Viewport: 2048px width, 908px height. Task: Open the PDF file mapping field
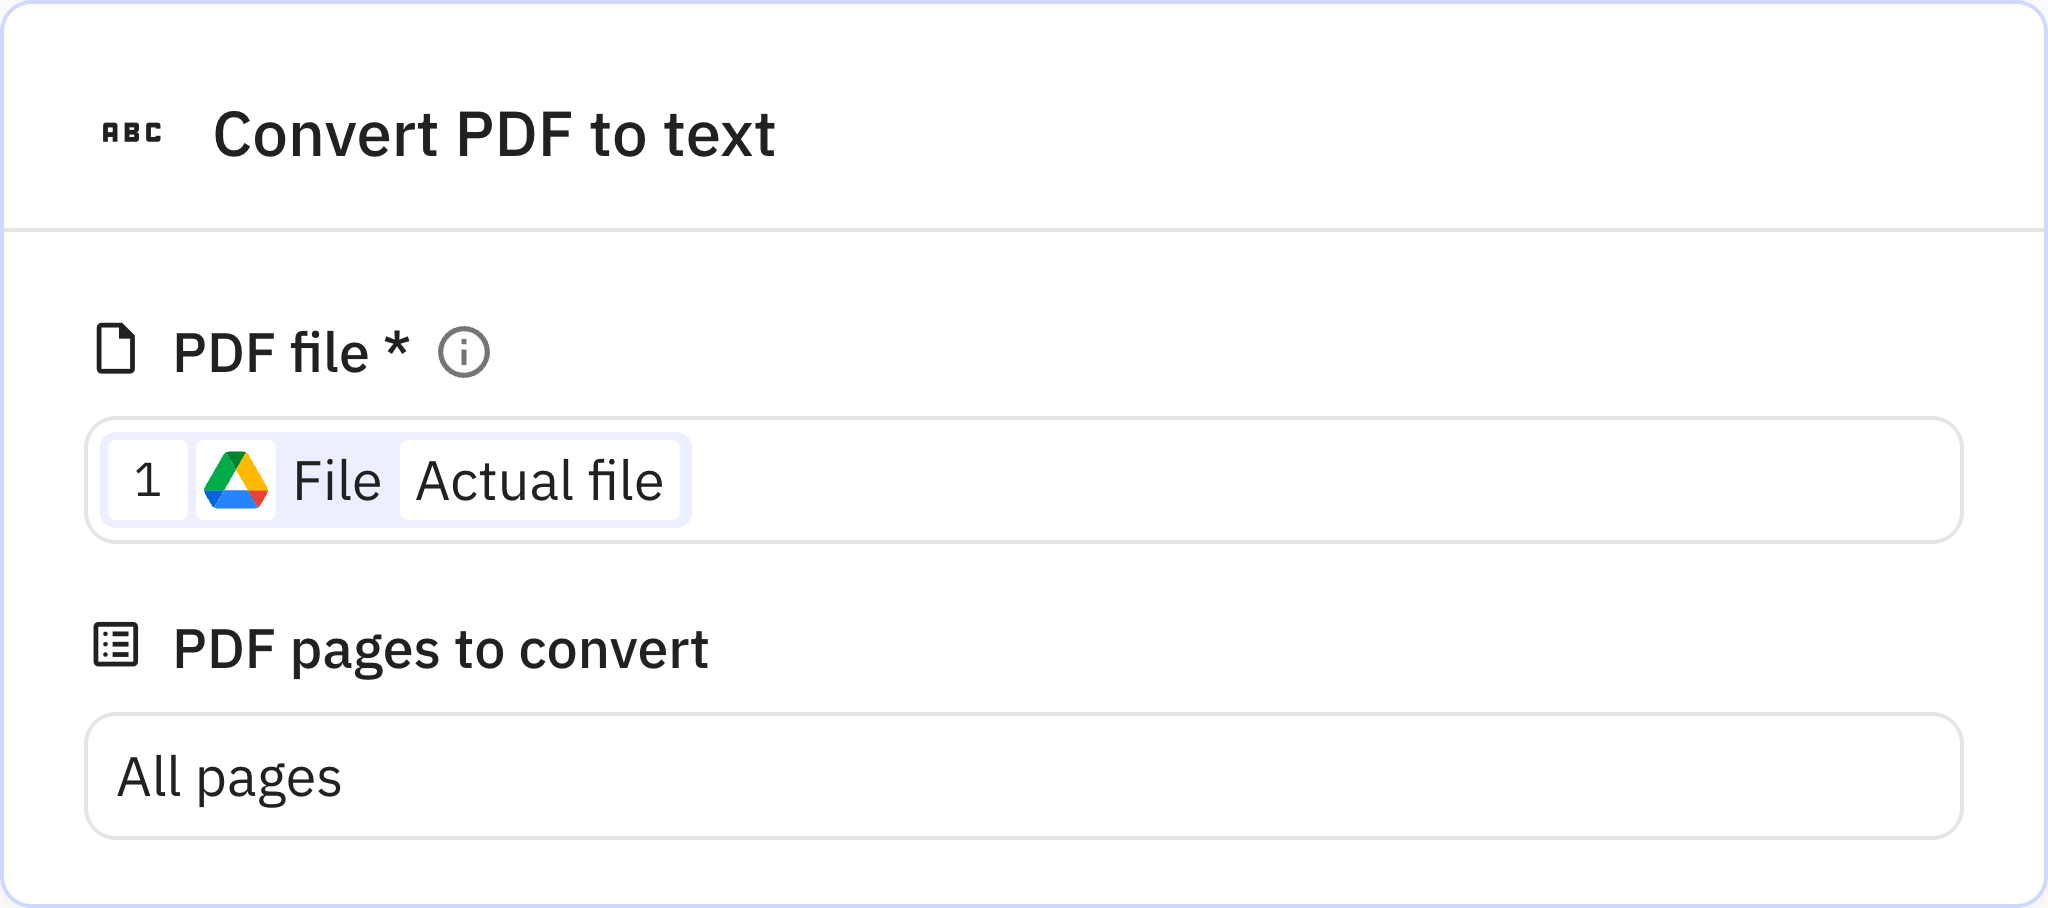click(1300, 480)
